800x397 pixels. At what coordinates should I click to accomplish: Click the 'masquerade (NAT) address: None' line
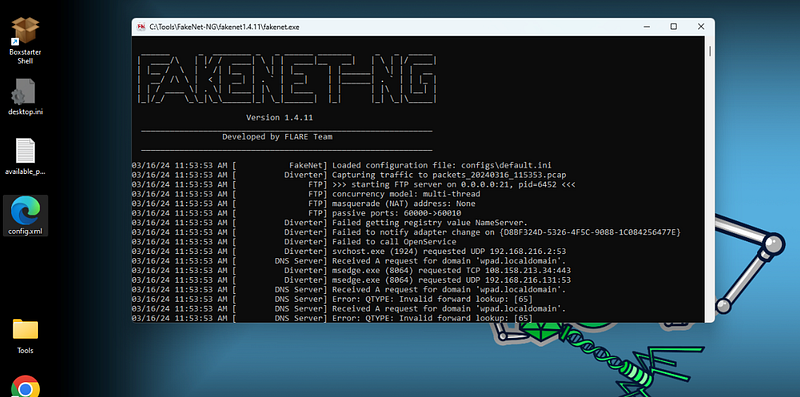[x=304, y=204]
